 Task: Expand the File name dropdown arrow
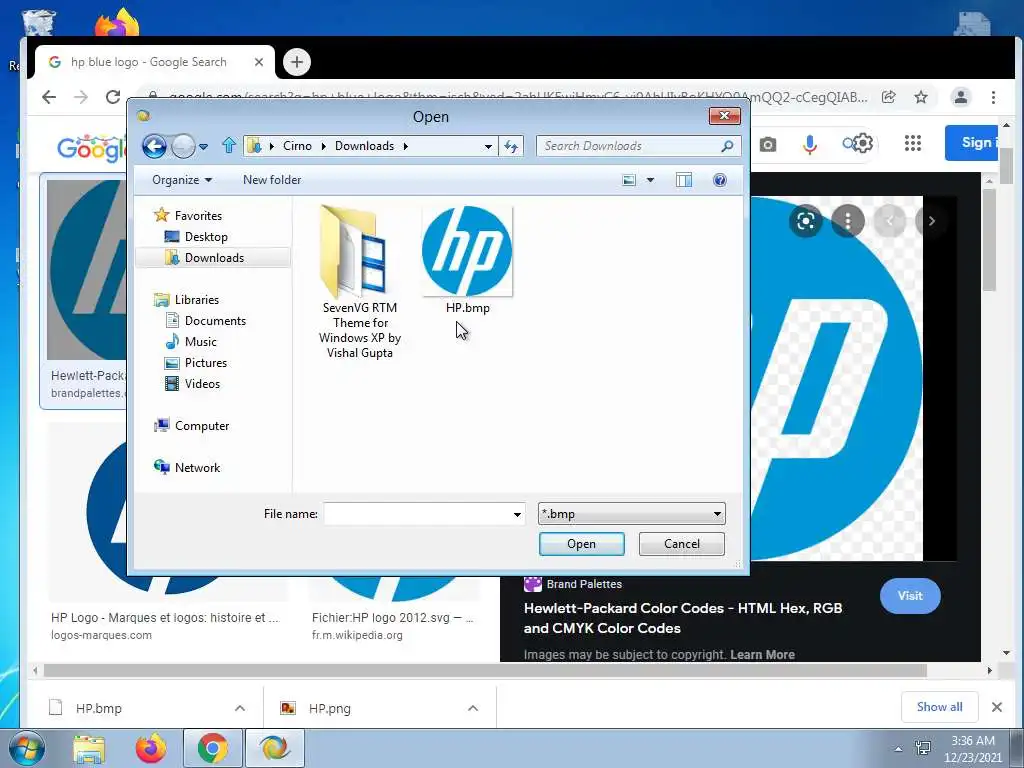pyautogui.click(x=517, y=515)
